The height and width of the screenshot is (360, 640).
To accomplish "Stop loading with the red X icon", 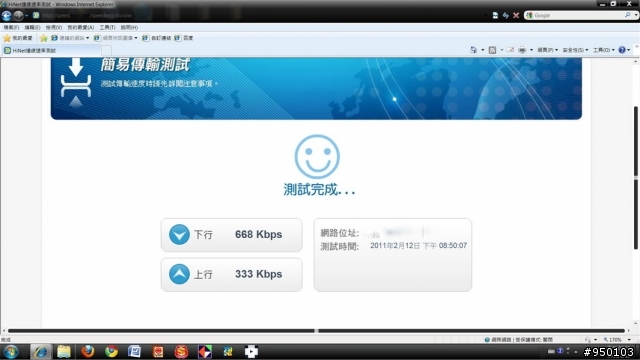I will (x=516, y=16).
